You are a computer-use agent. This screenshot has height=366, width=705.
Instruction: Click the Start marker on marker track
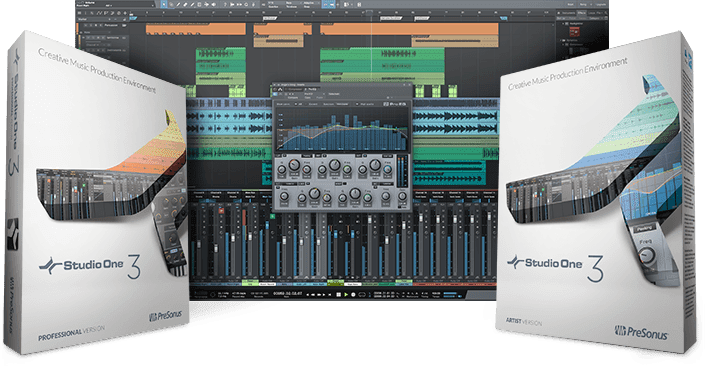(134, 18)
